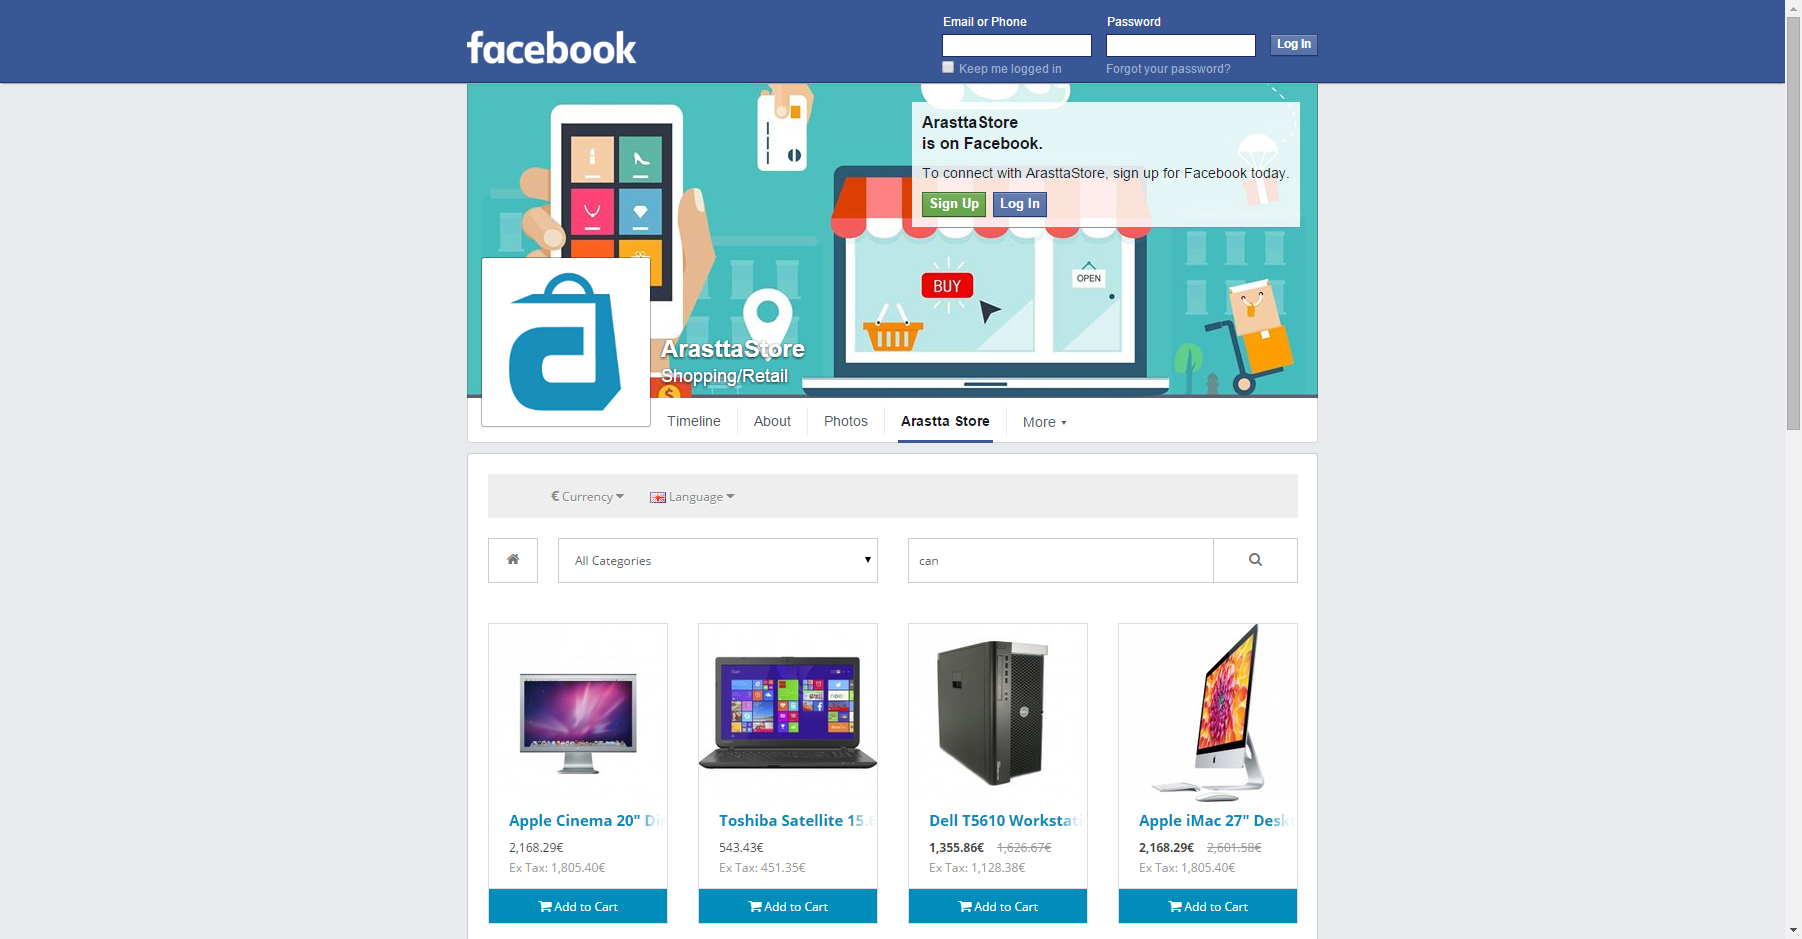
Task: Click the ArasttaStore shopping bag profile picture
Action: click(x=566, y=342)
